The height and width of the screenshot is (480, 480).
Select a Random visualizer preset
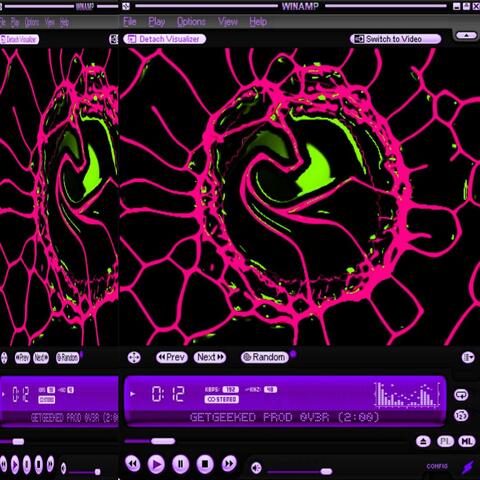[265, 357]
